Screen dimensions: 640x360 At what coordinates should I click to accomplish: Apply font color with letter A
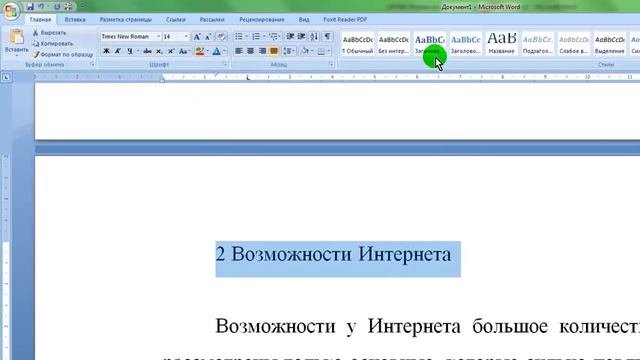[216, 51]
